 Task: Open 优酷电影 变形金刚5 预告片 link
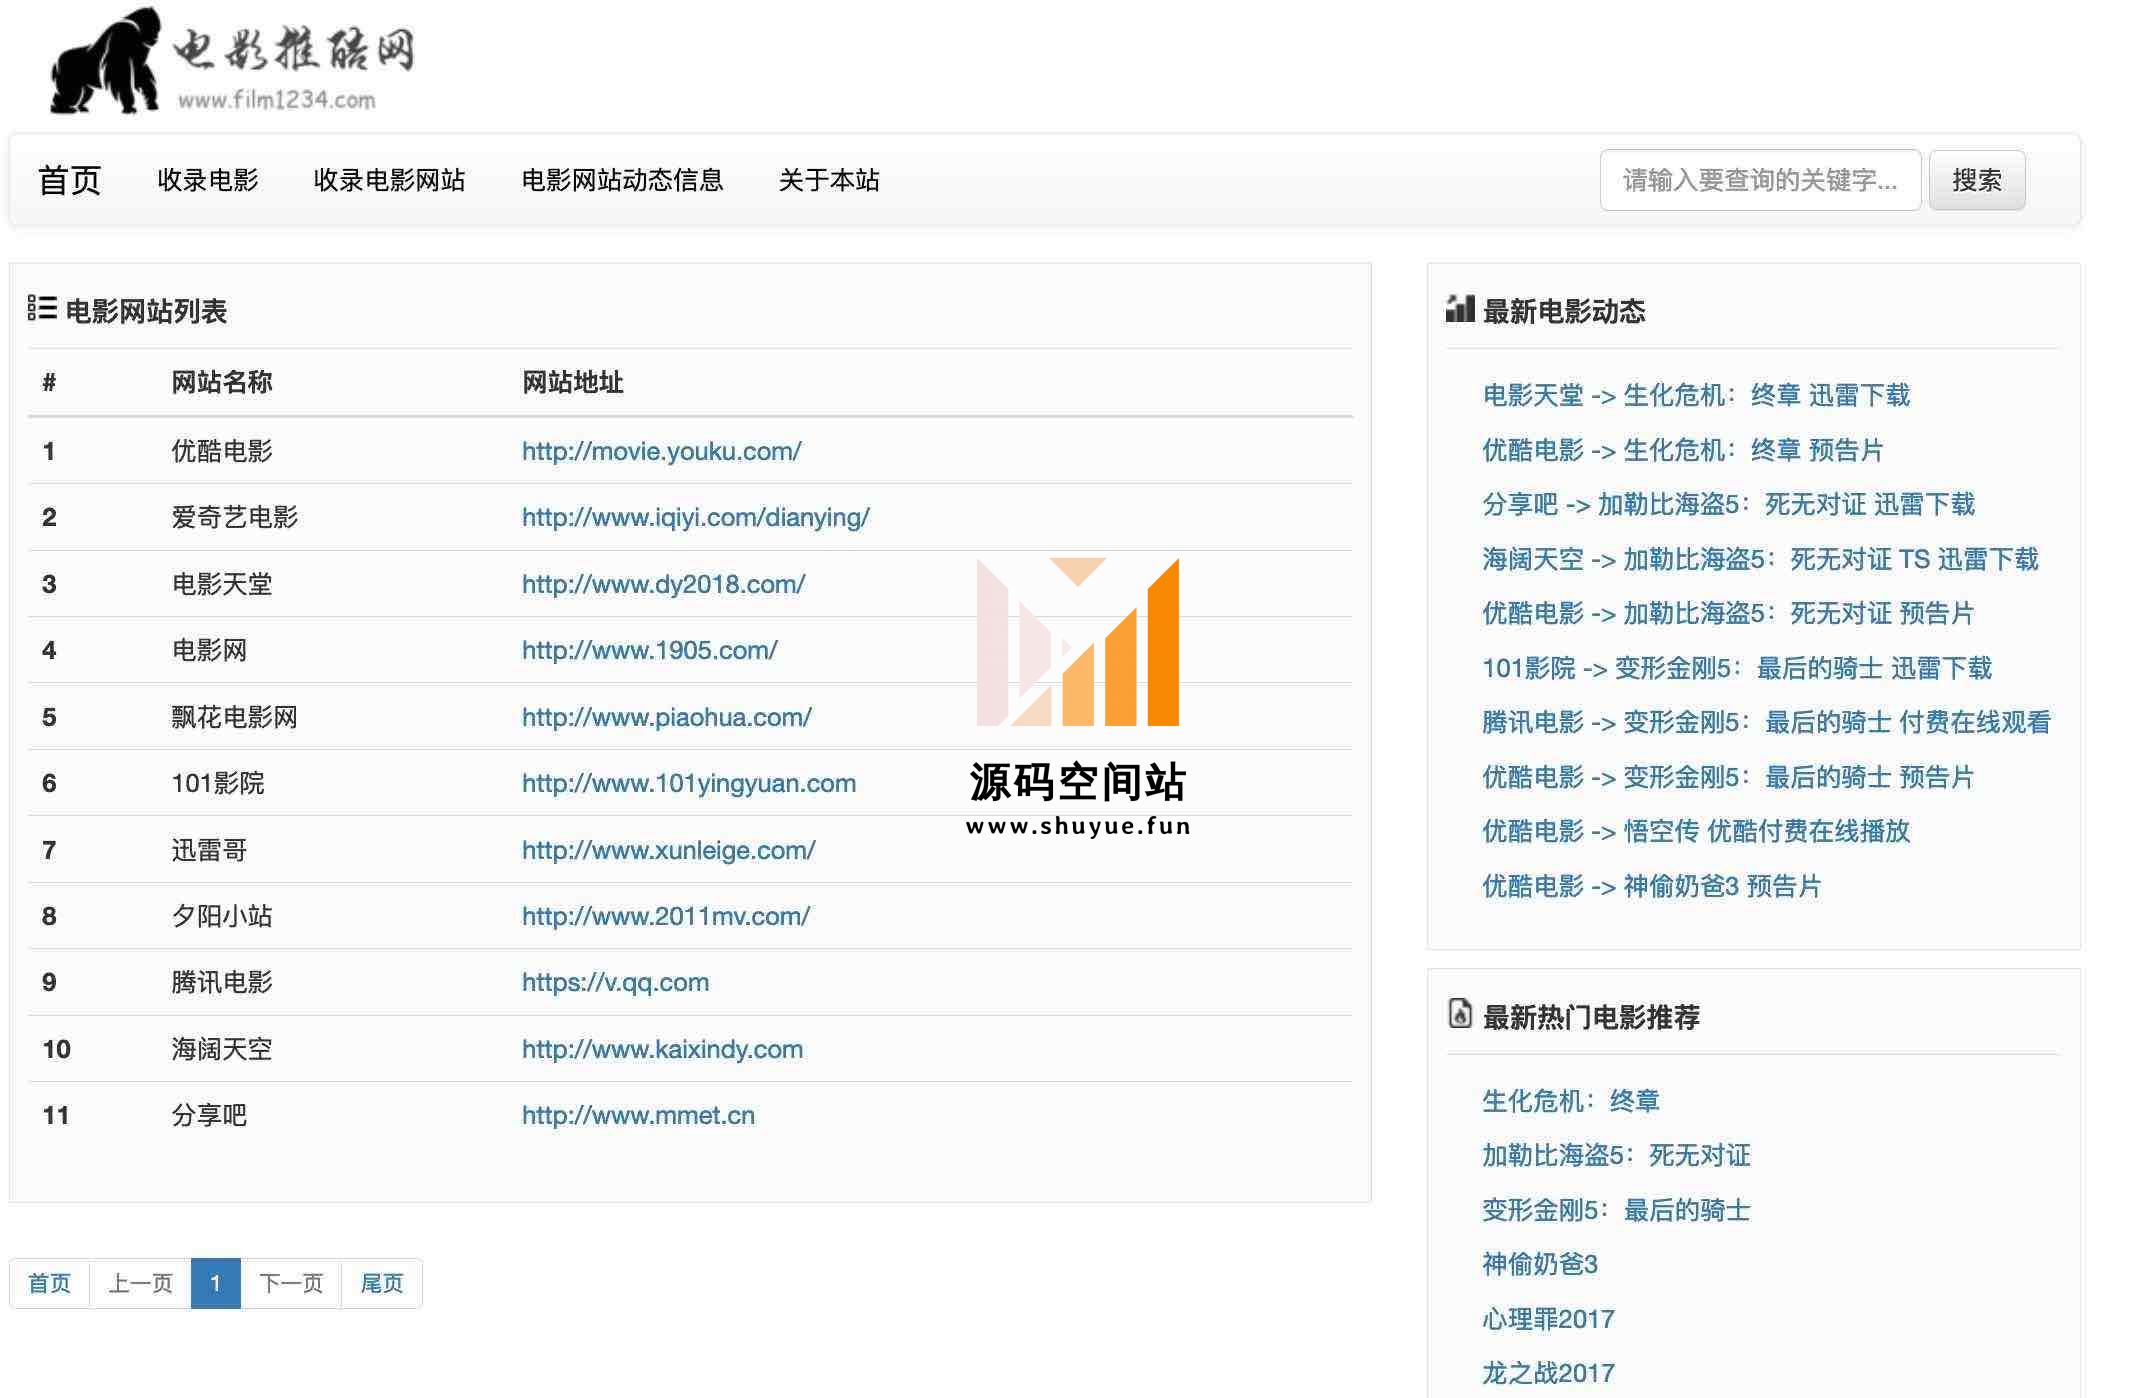pos(1728,777)
